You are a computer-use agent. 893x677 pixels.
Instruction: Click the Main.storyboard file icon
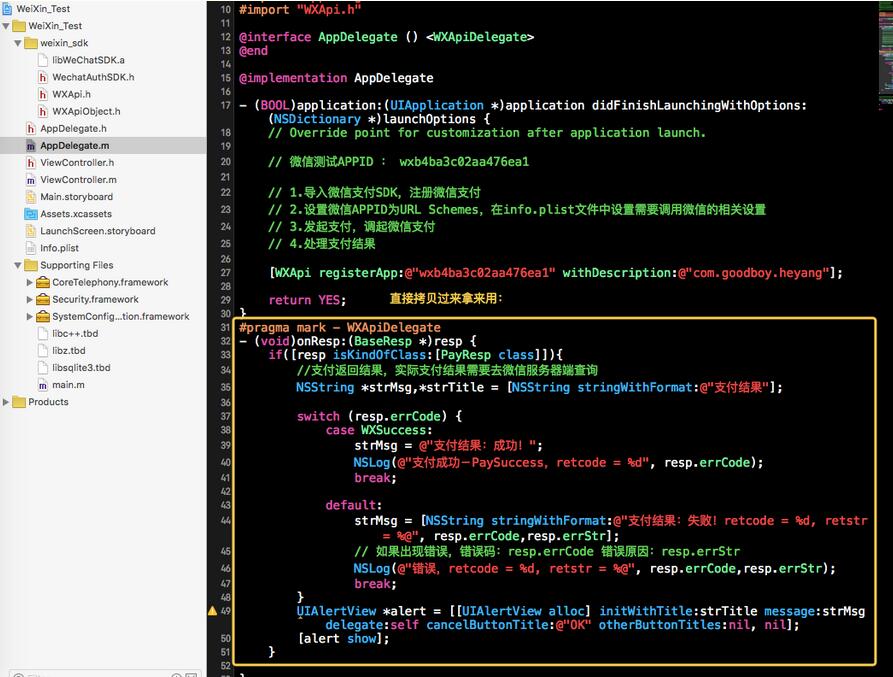(31, 197)
